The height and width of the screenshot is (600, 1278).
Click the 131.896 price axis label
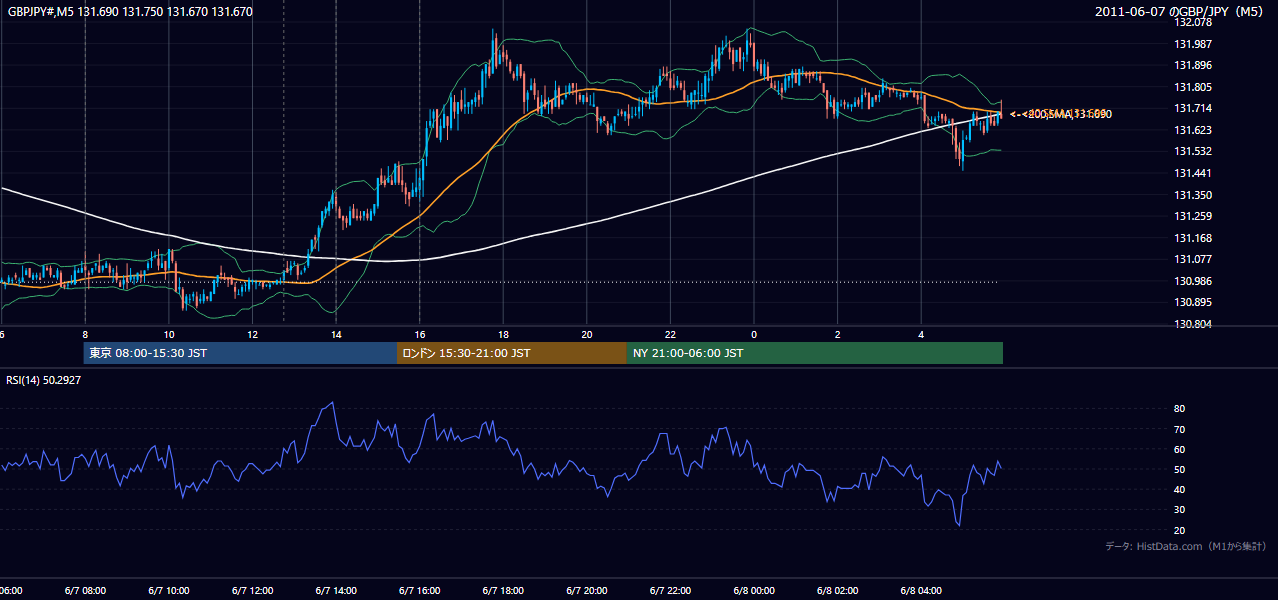1194,66
